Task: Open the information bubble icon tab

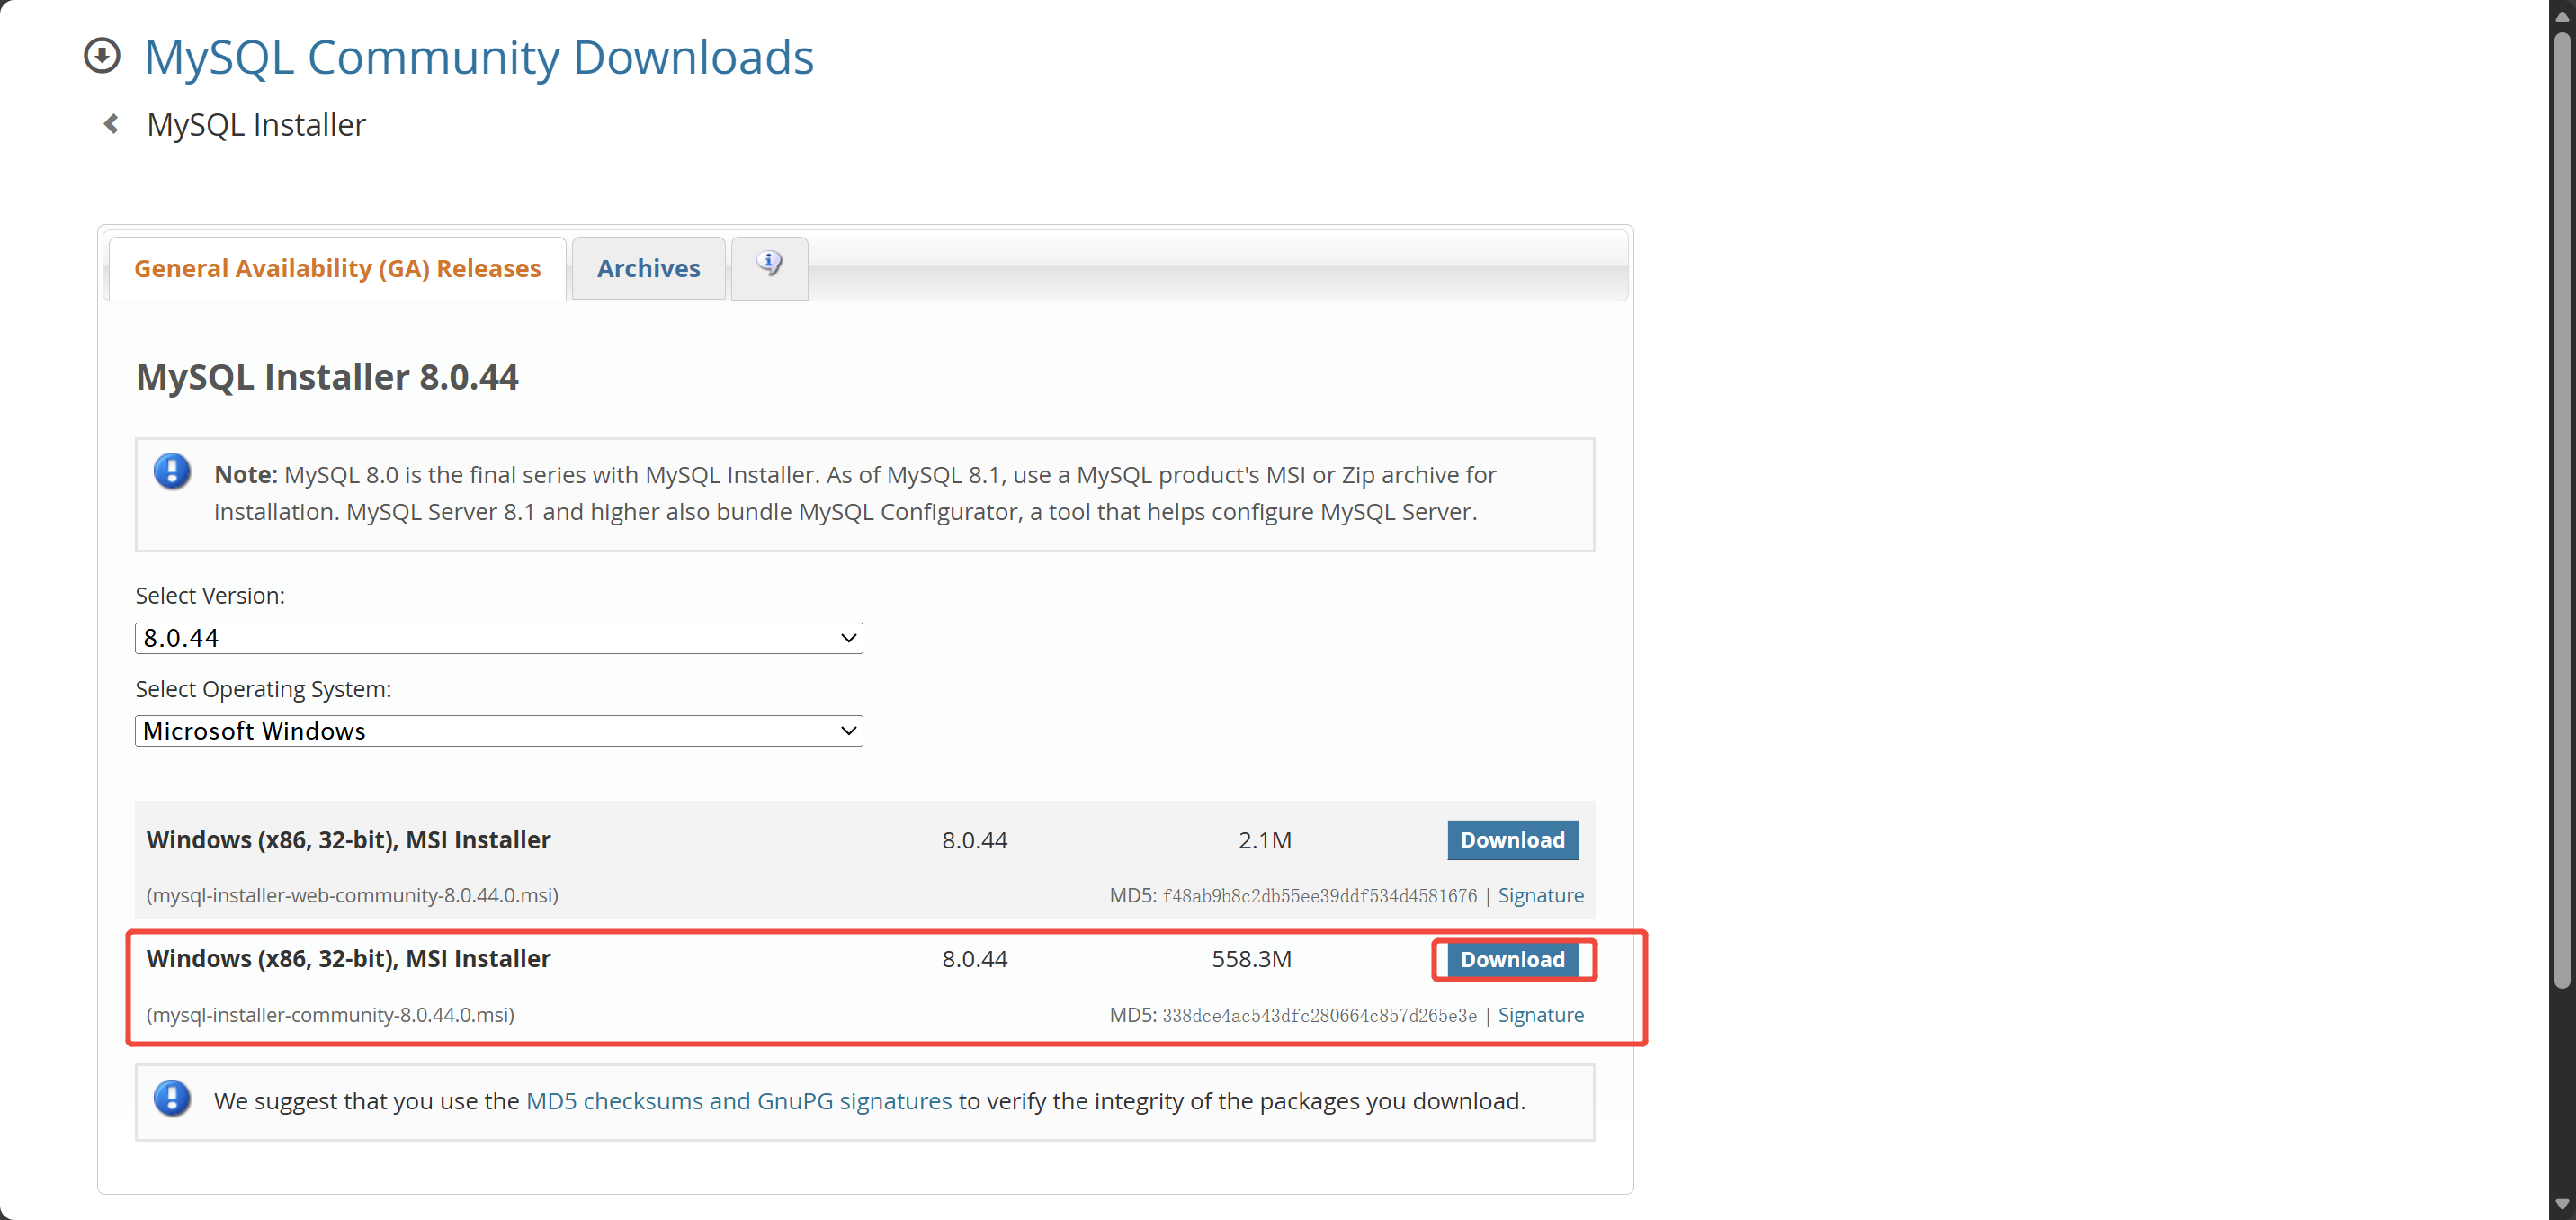Action: 768,265
